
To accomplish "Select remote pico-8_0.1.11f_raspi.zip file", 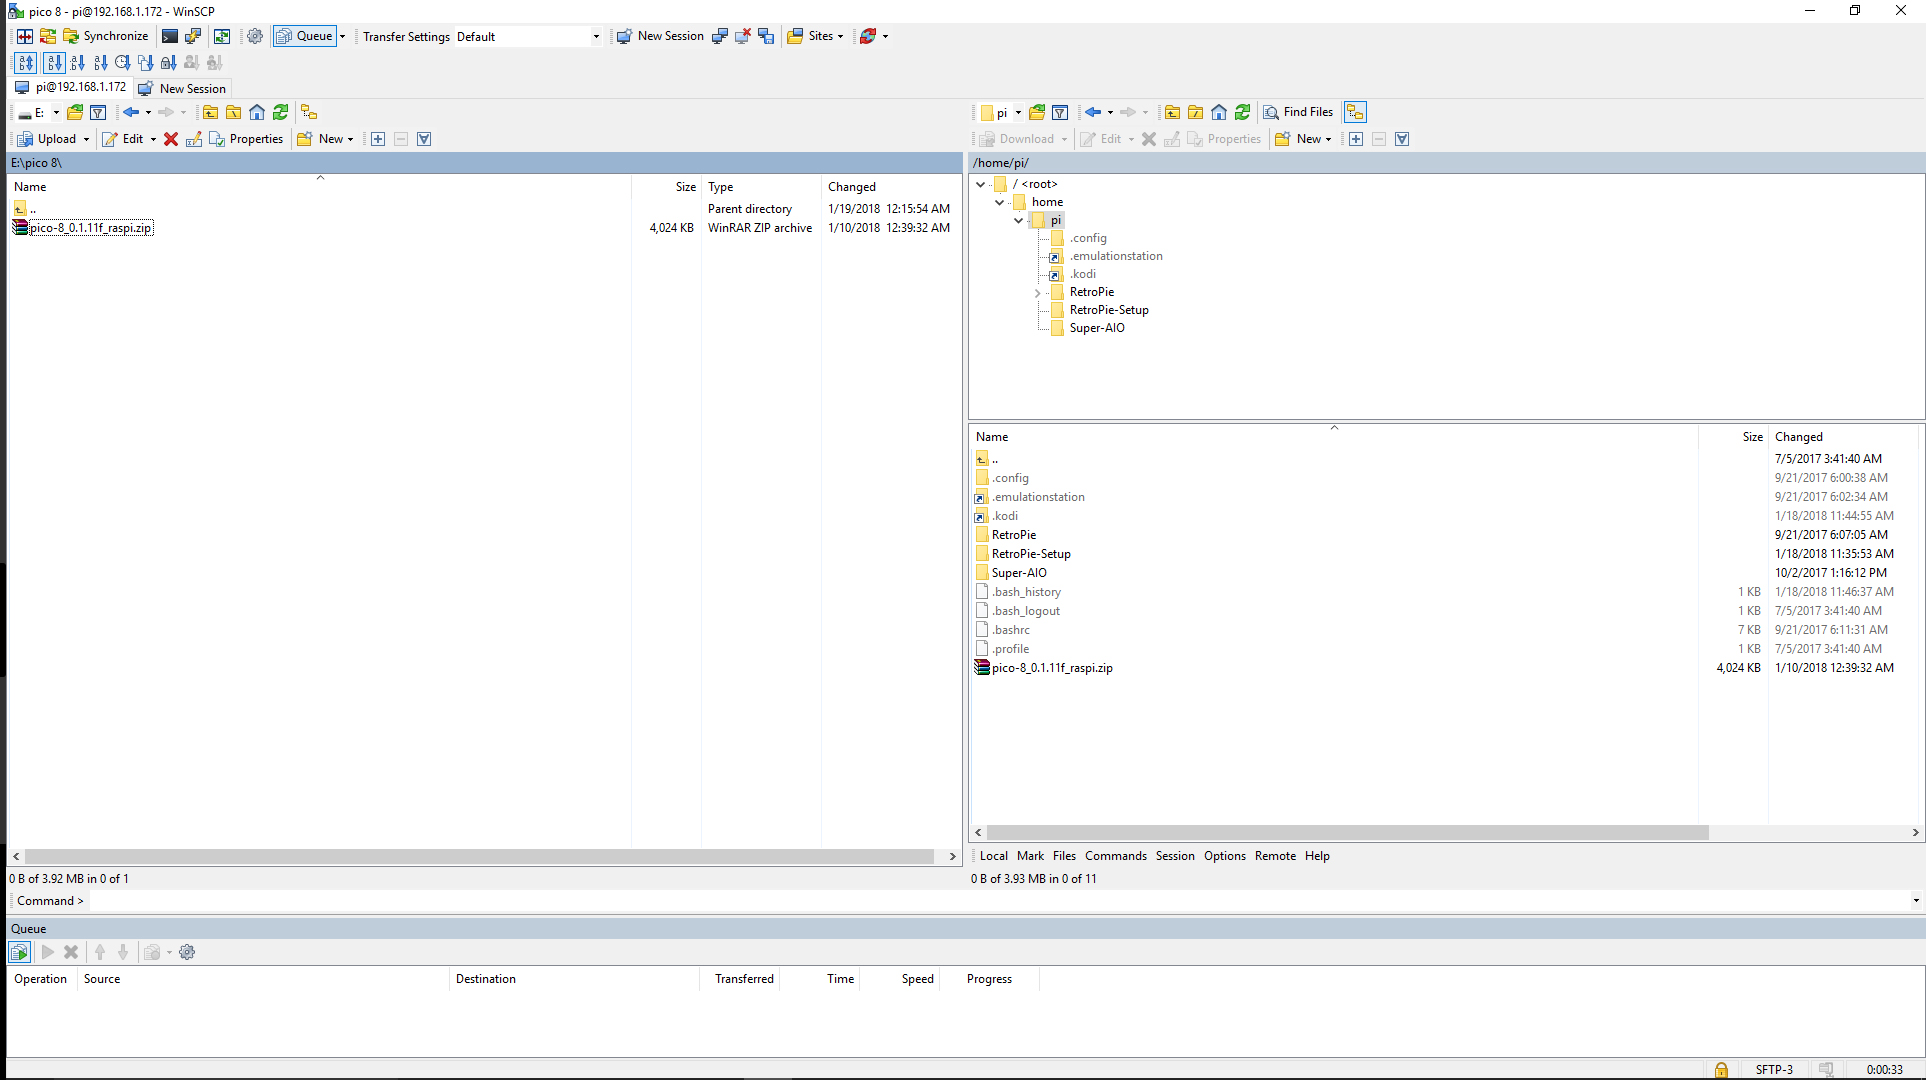I will pyautogui.click(x=1052, y=668).
